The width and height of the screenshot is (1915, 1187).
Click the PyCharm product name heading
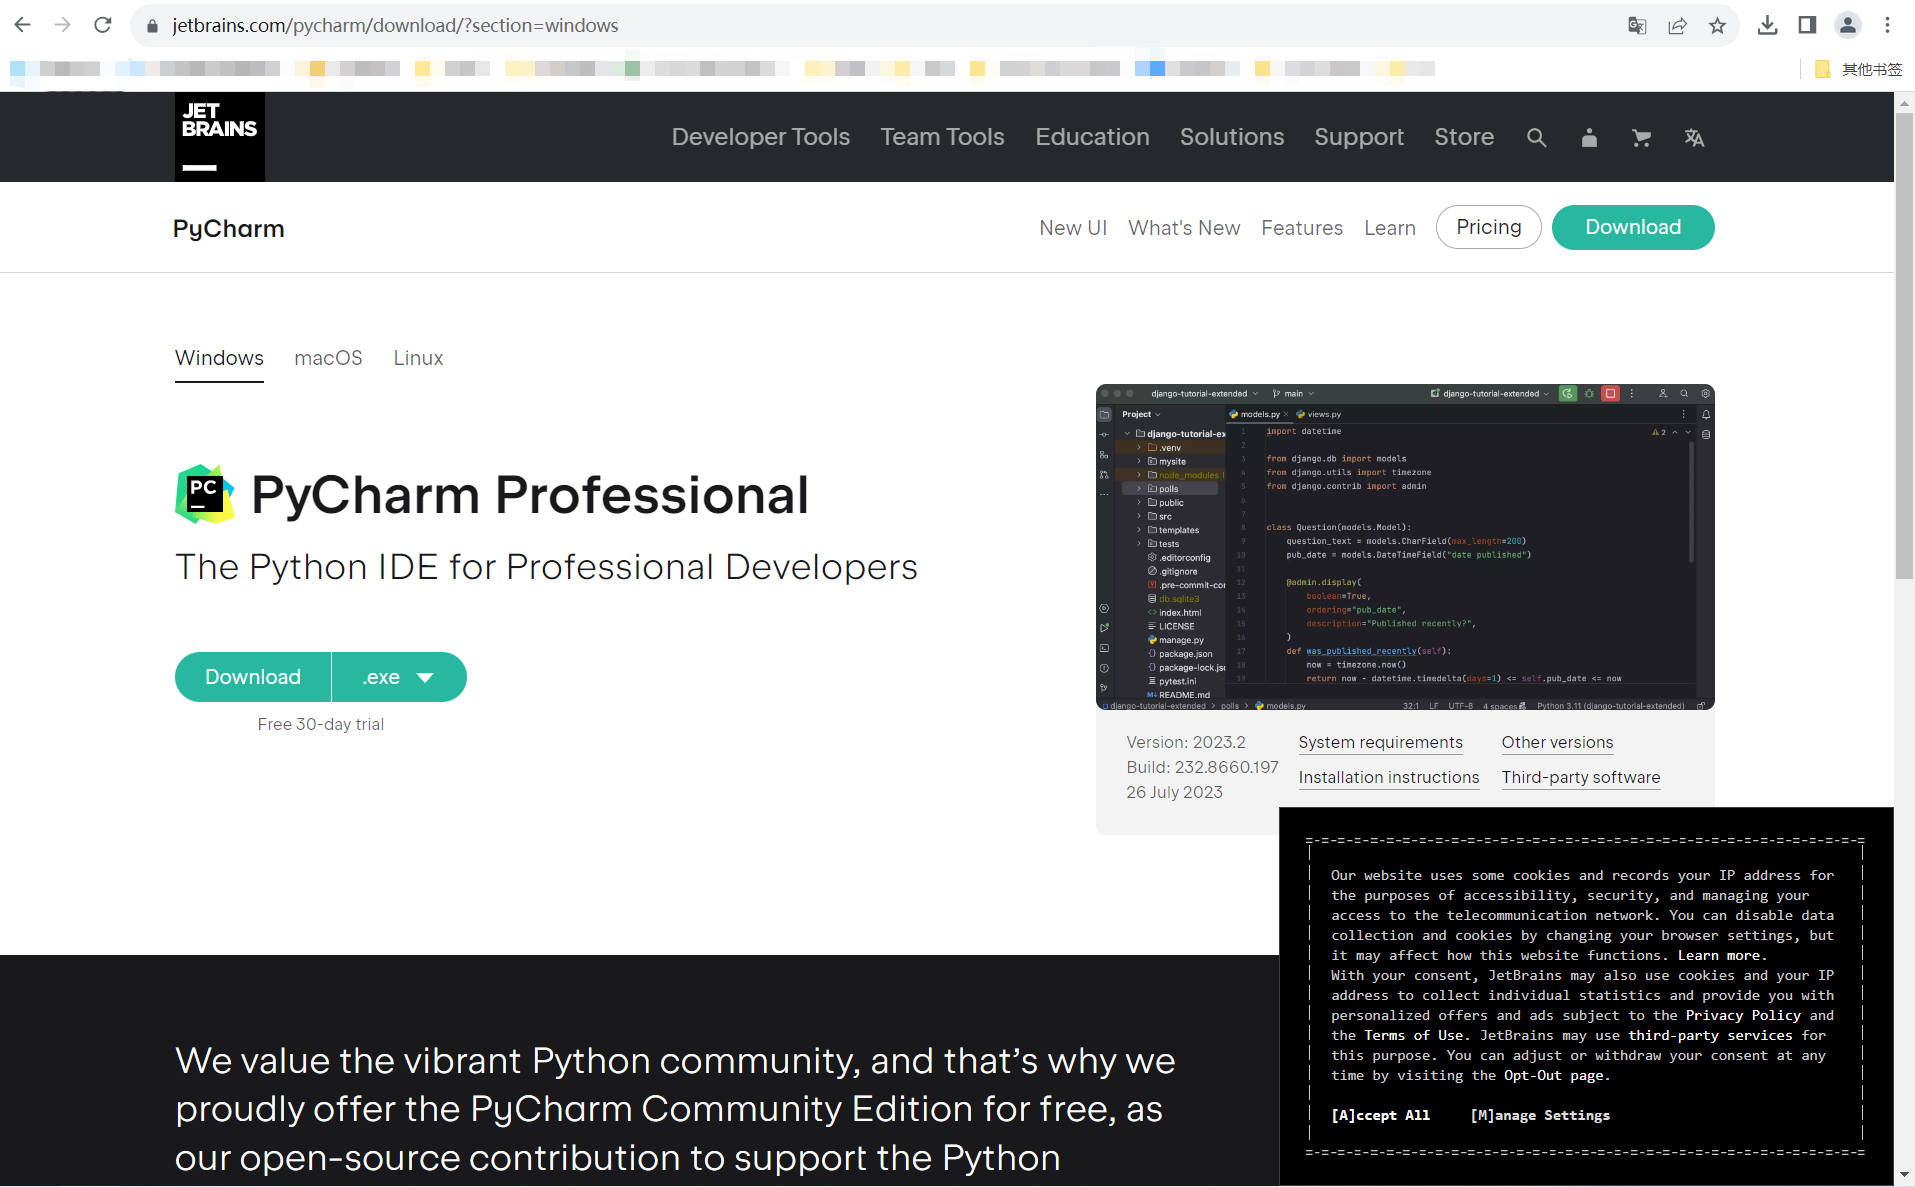click(x=228, y=229)
